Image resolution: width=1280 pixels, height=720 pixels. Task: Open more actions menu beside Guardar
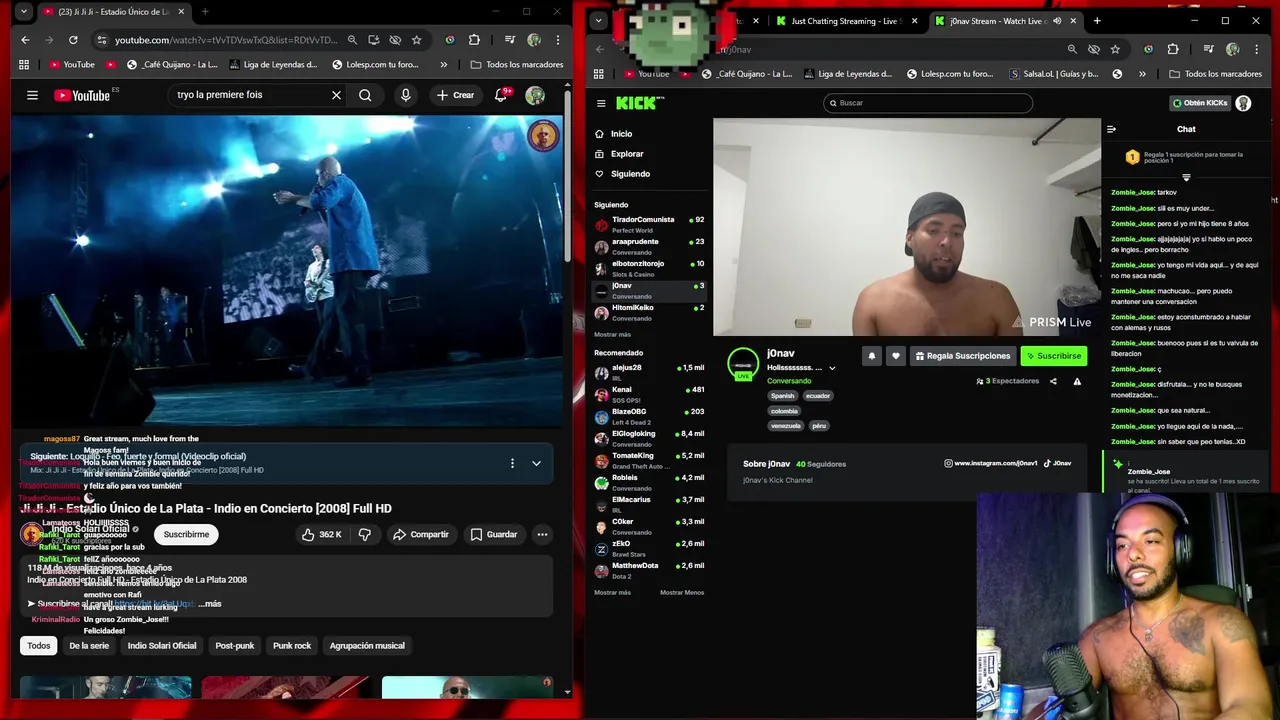(542, 534)
